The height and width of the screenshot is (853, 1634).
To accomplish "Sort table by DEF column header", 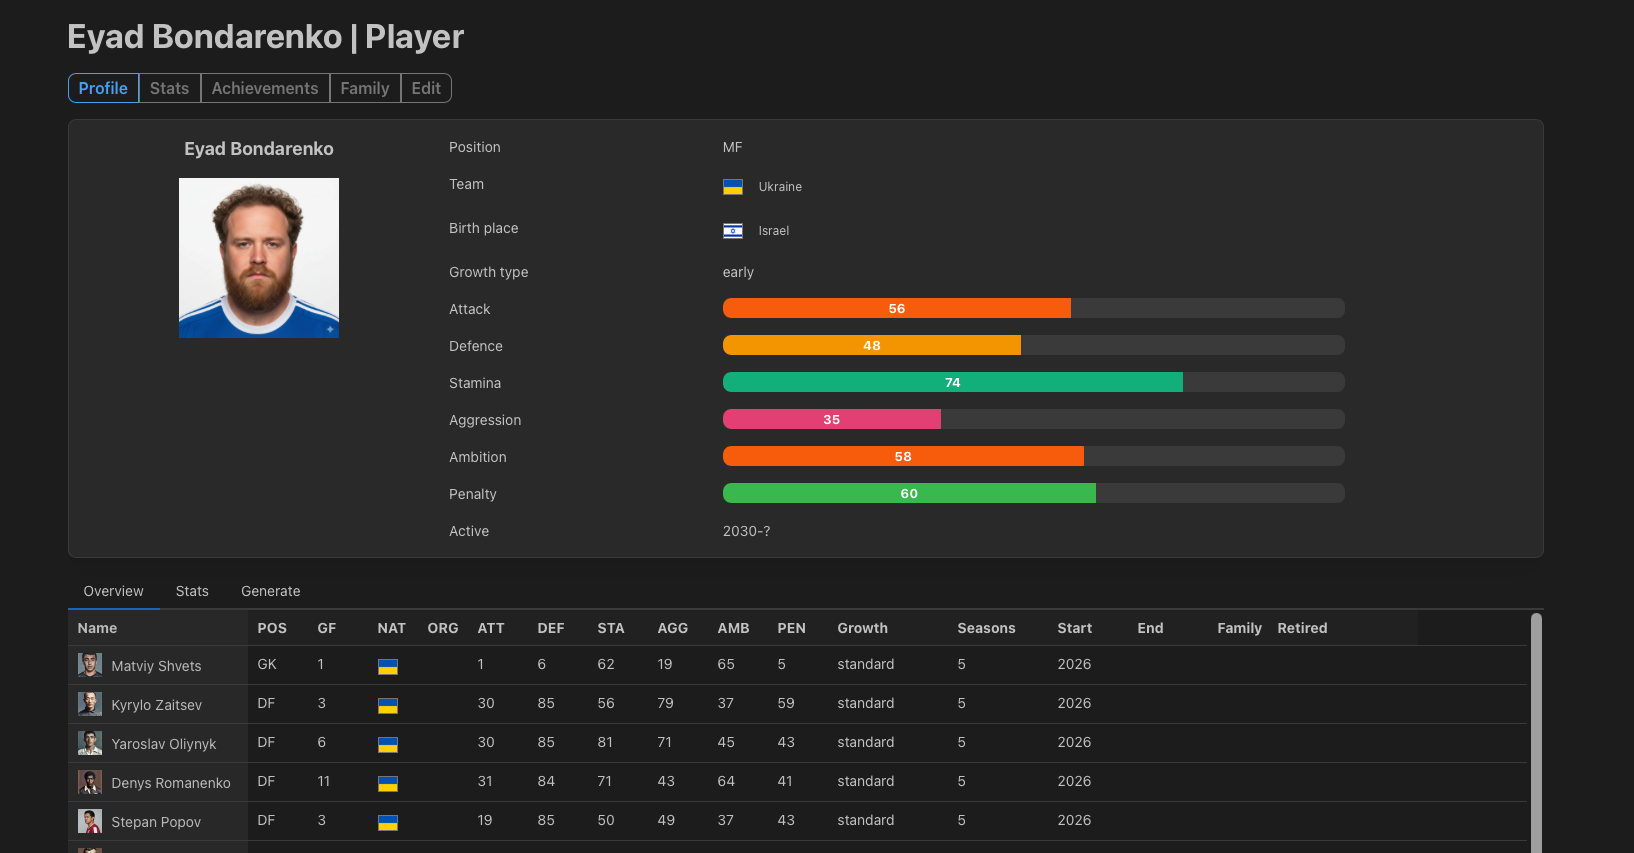I will 551,628.
